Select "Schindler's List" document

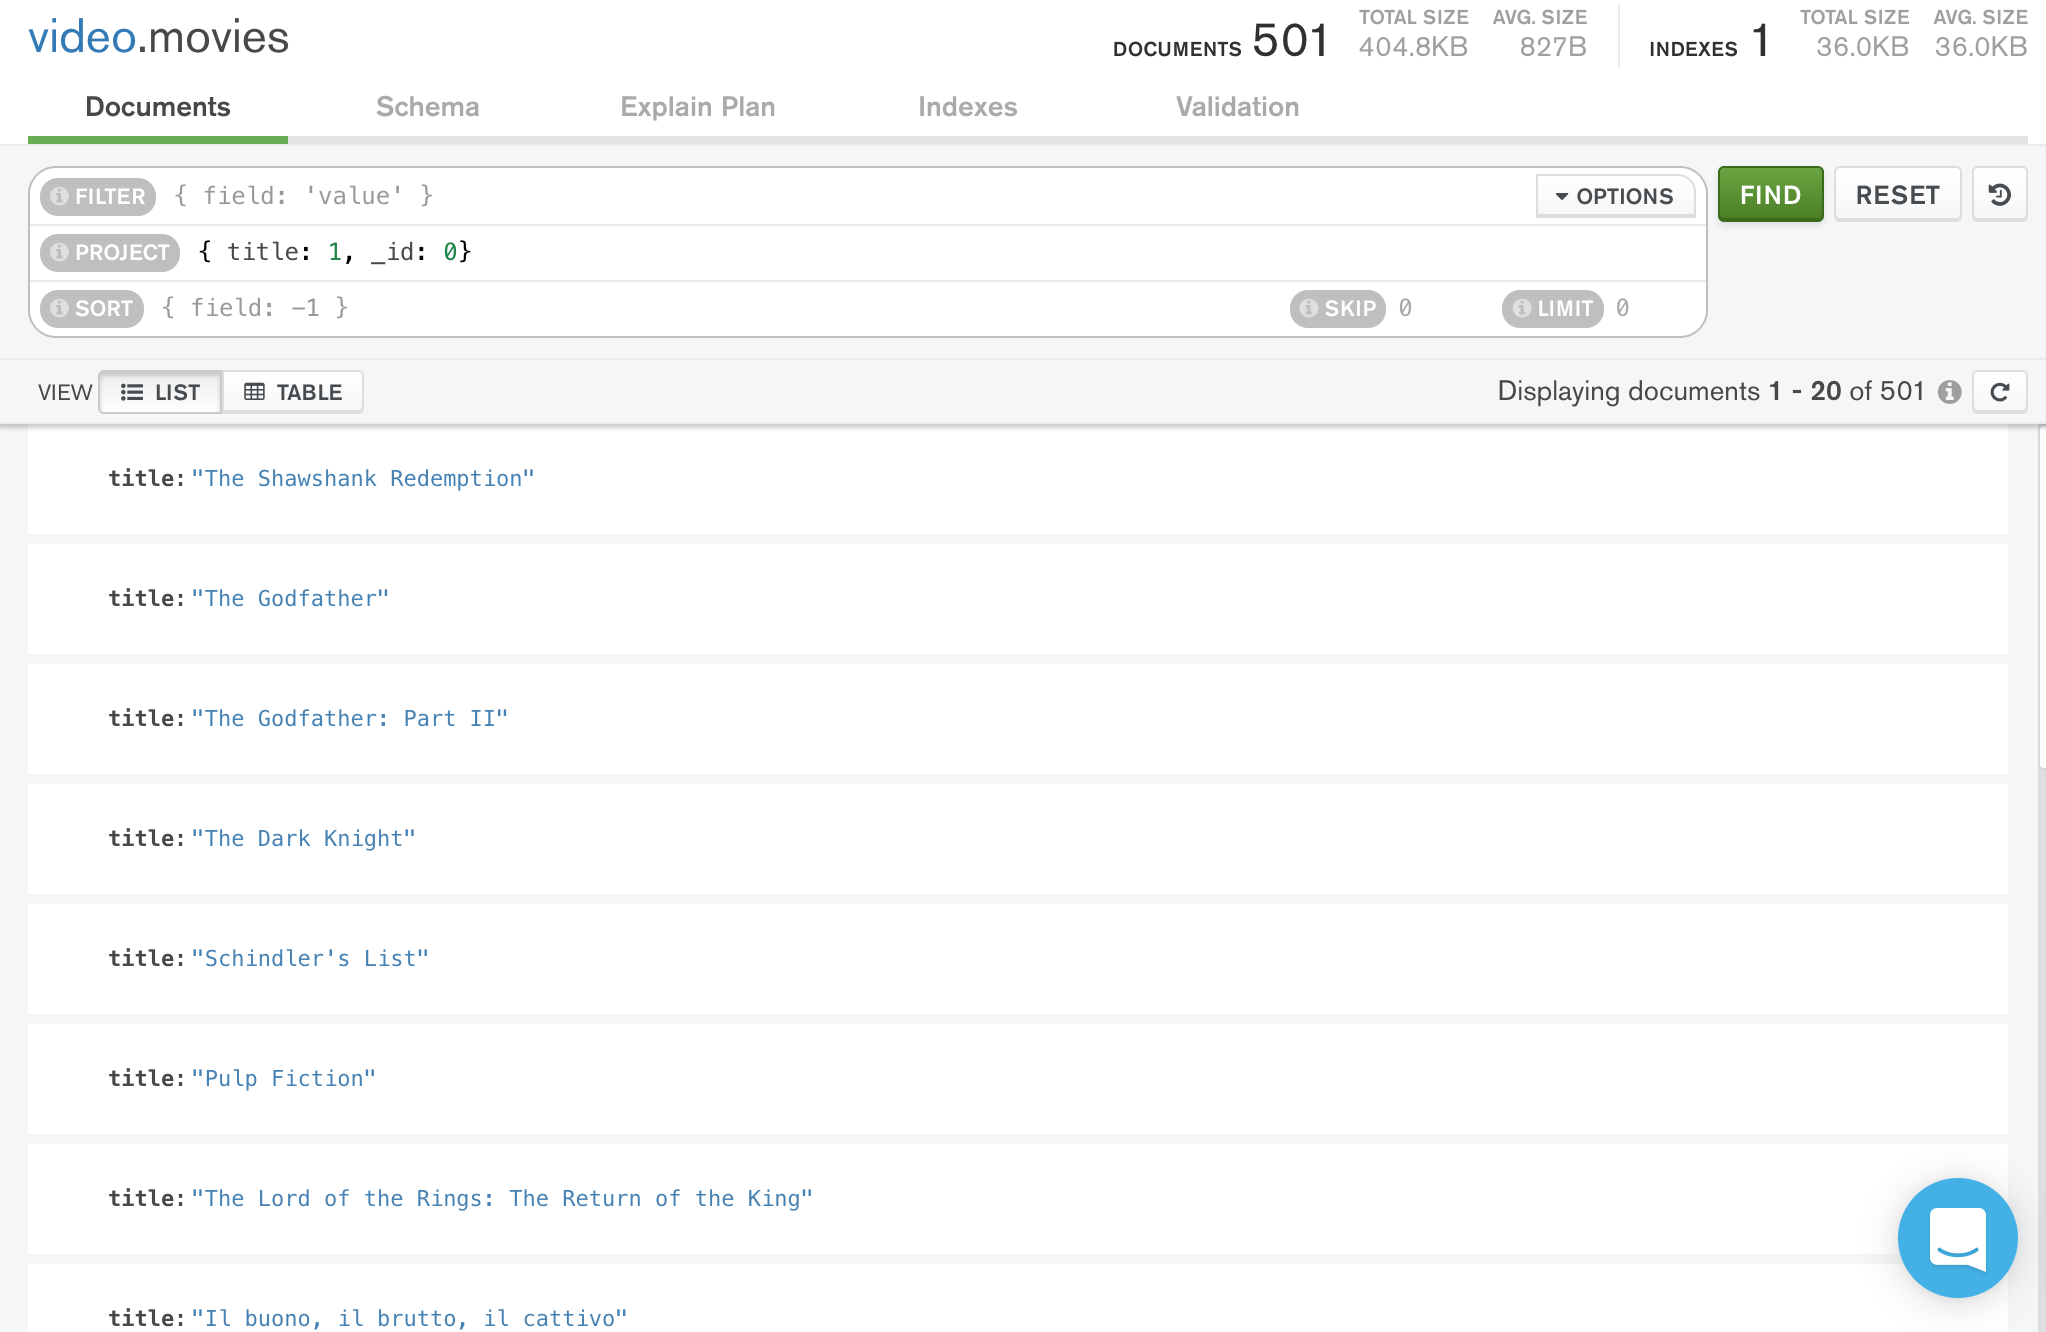1018,959
